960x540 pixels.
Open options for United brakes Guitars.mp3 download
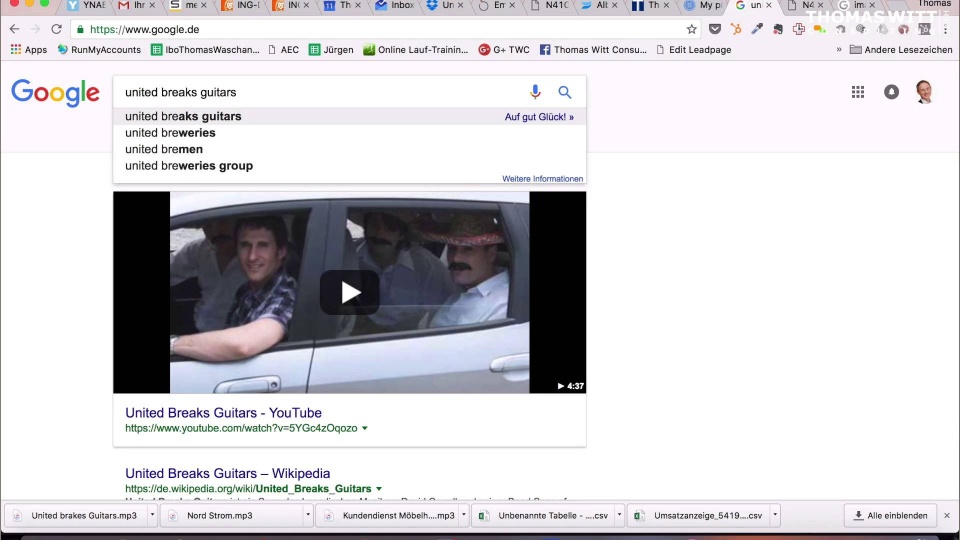point(152,515)
